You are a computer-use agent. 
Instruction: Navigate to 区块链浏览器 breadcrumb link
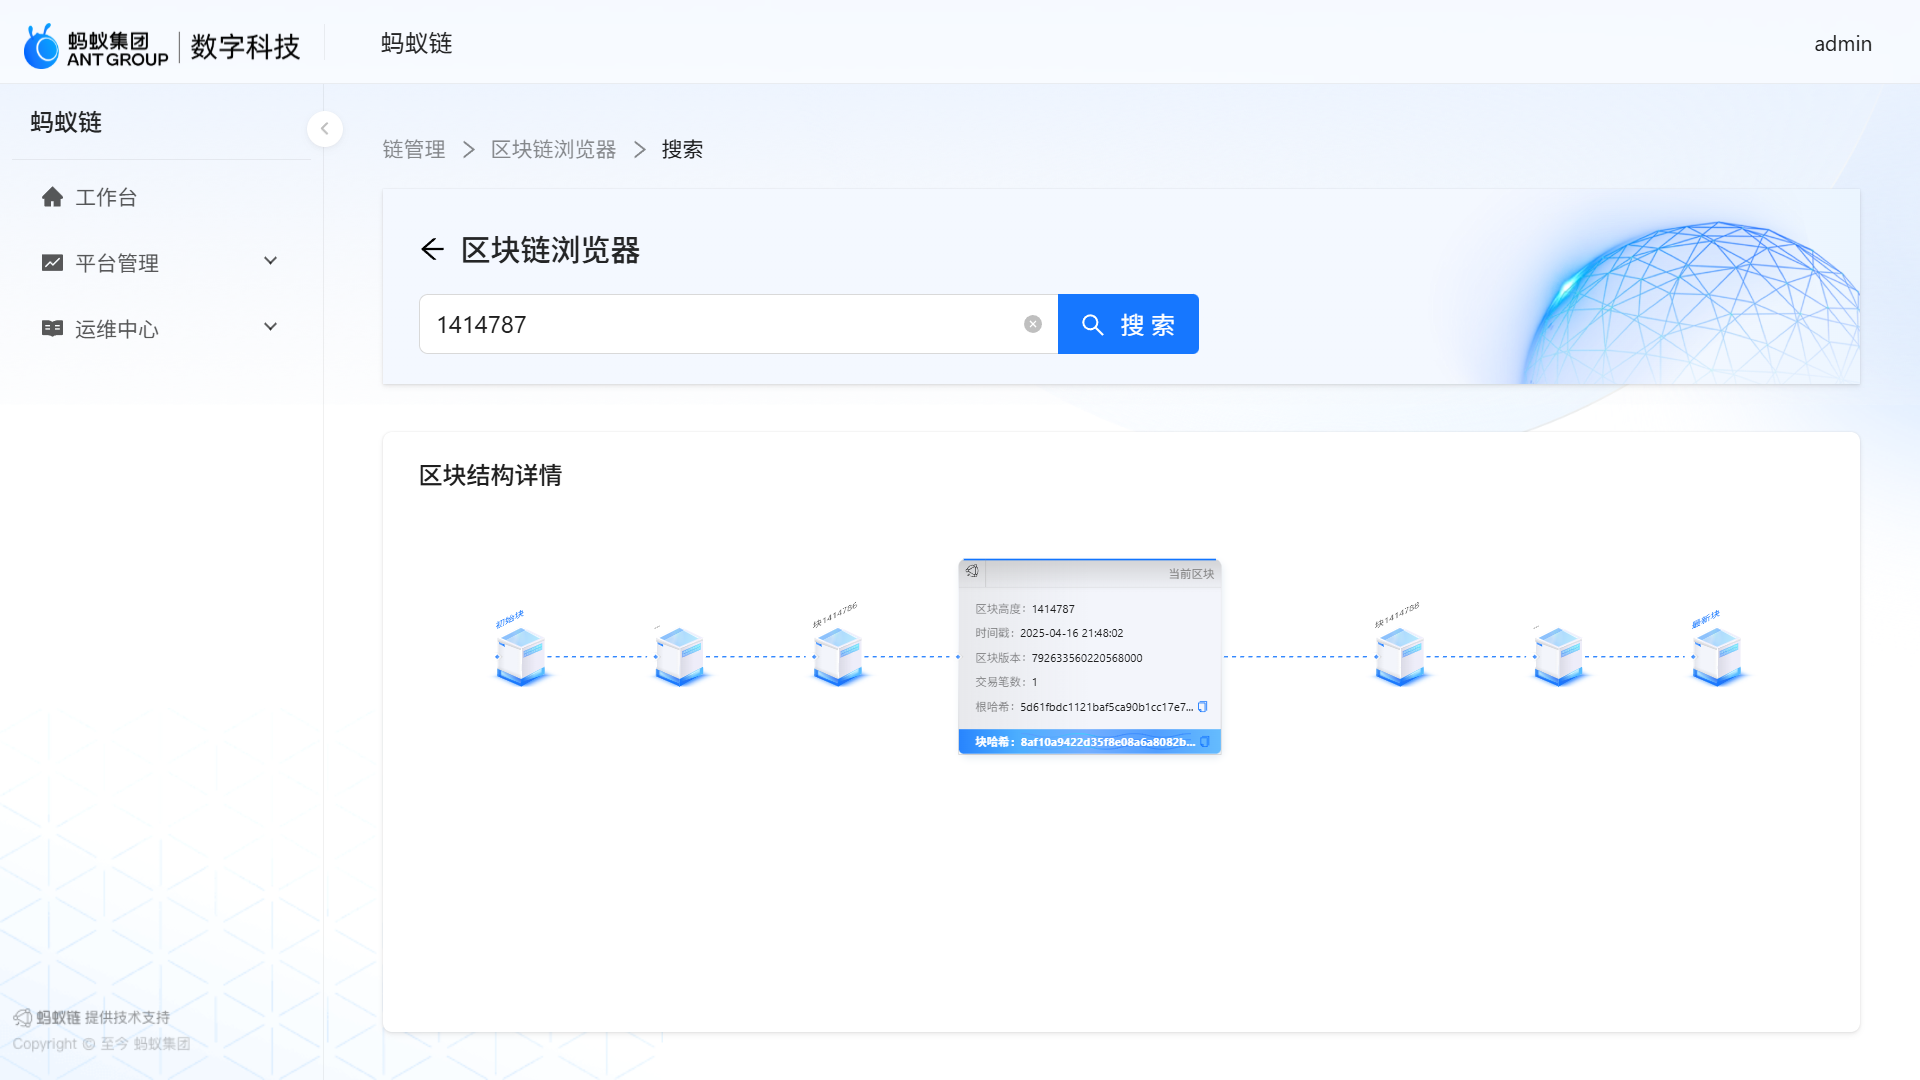pyautogui.click(x=553, y=150)
